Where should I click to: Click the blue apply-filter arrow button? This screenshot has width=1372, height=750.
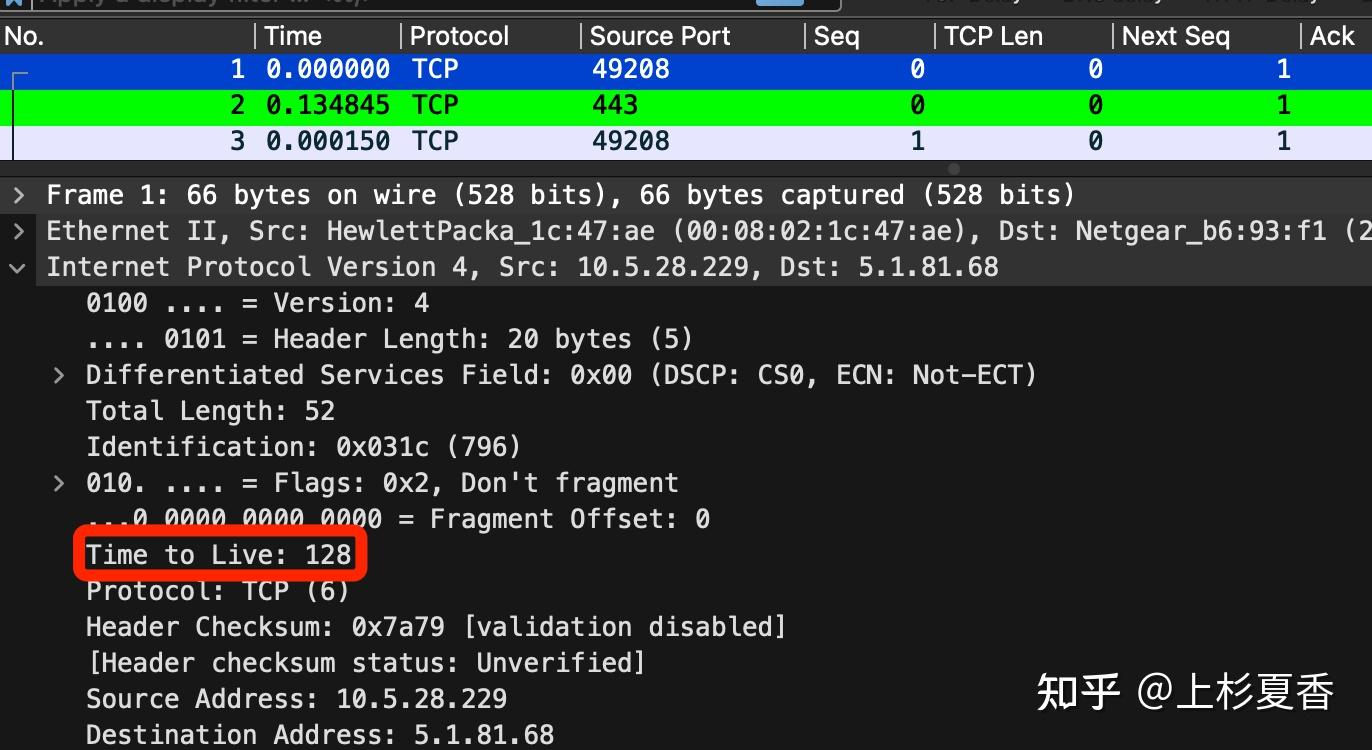pyautogui.click(x=781, y=5)
